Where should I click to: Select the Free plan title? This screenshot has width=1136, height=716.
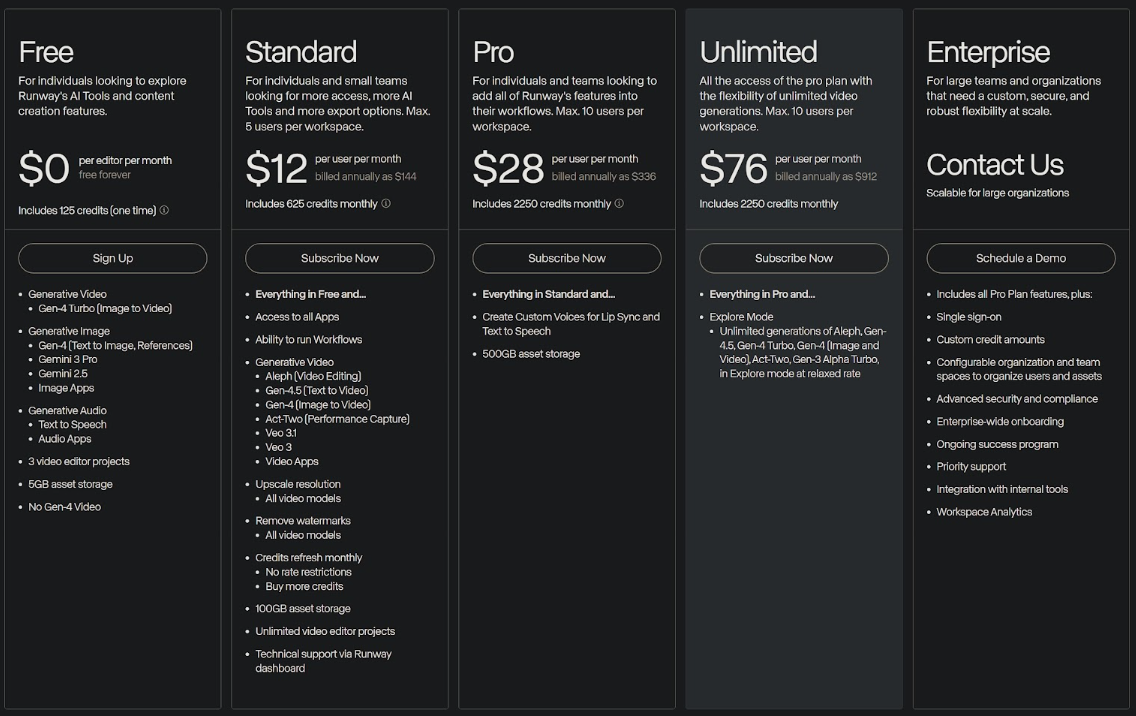coord(46,52)
